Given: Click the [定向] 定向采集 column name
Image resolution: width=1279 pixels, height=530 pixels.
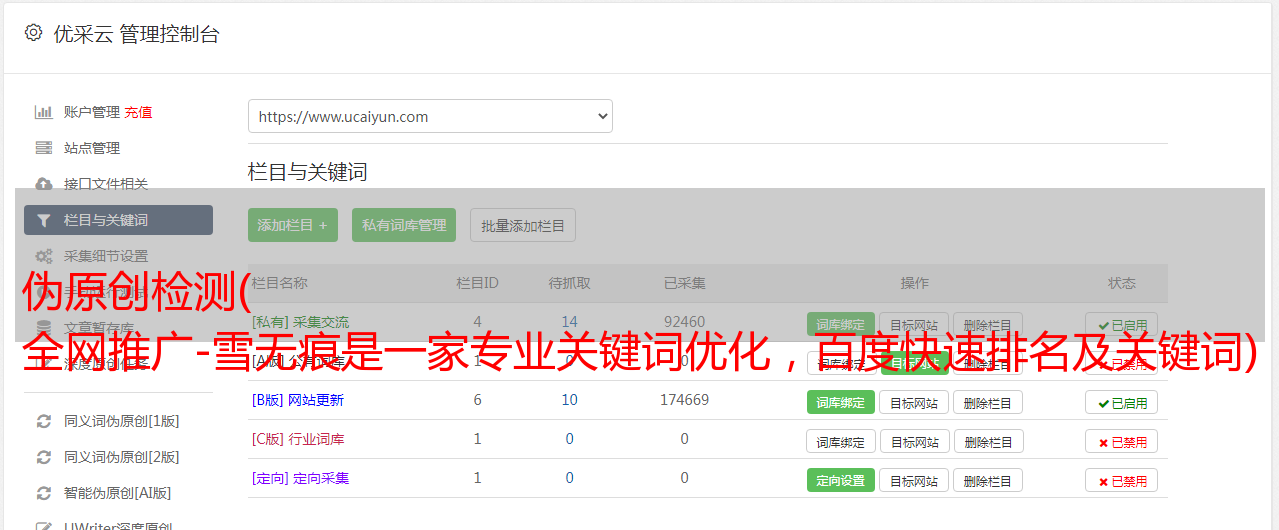Looking at the screenshot, I should [x=301, y=478].
